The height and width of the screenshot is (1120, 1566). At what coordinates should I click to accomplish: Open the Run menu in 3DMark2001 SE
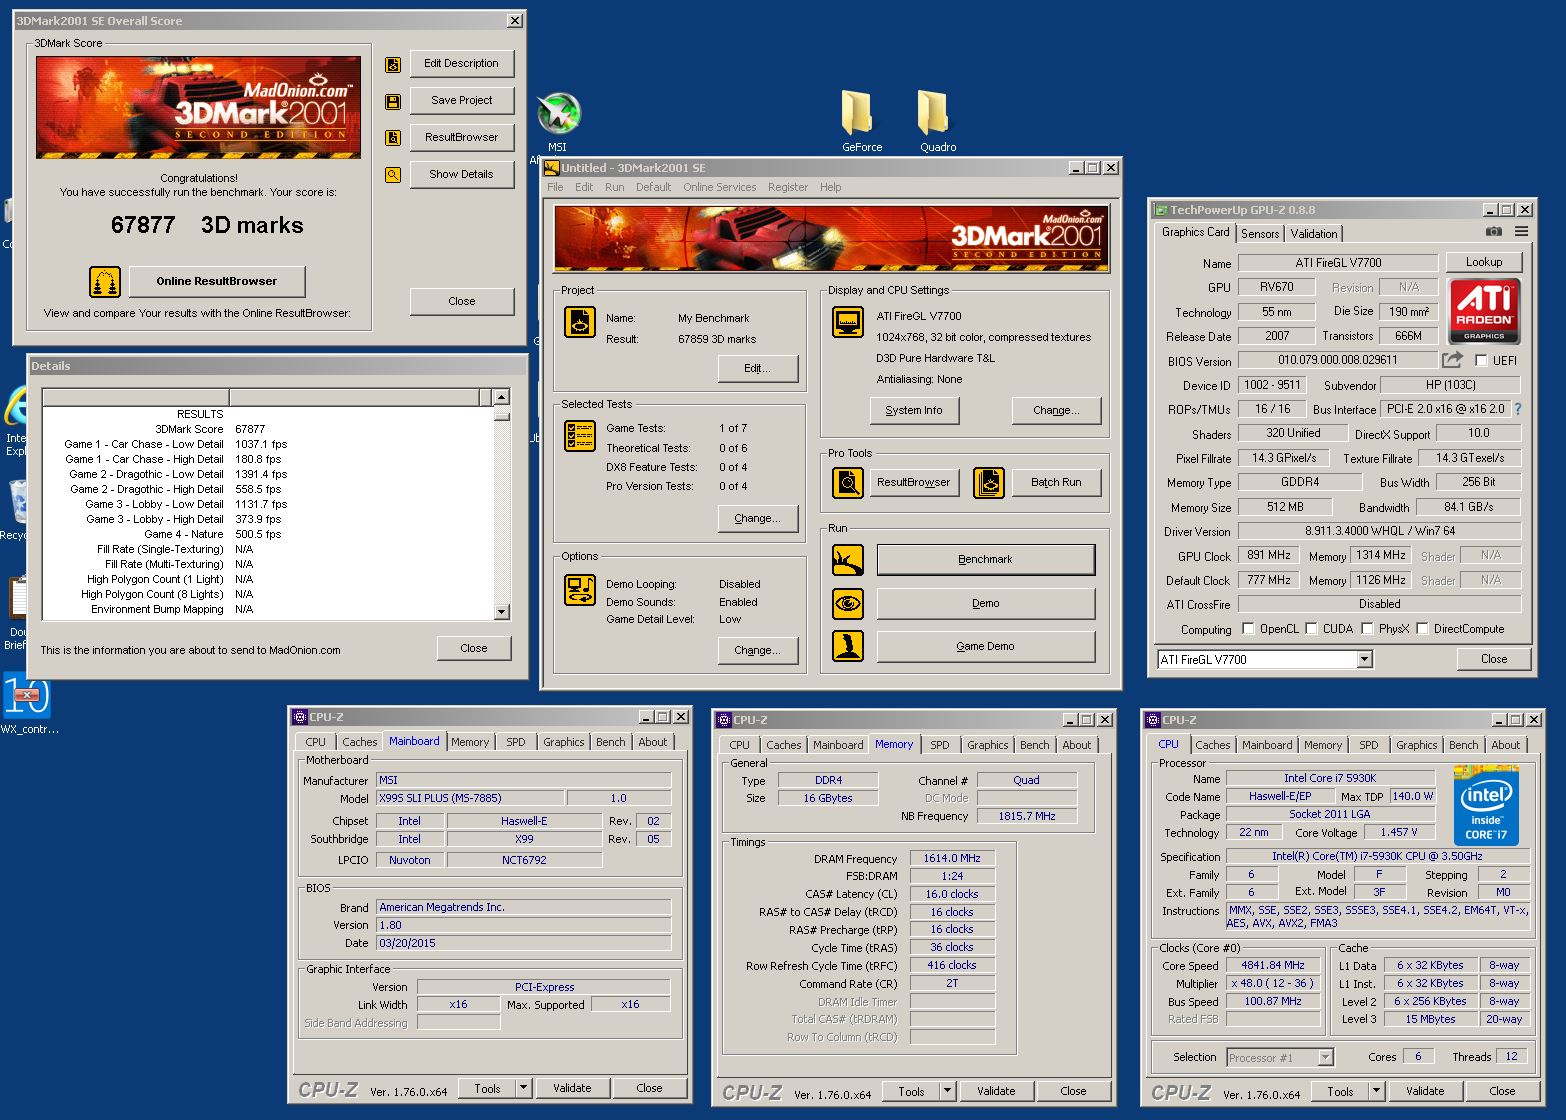[614, 187]
